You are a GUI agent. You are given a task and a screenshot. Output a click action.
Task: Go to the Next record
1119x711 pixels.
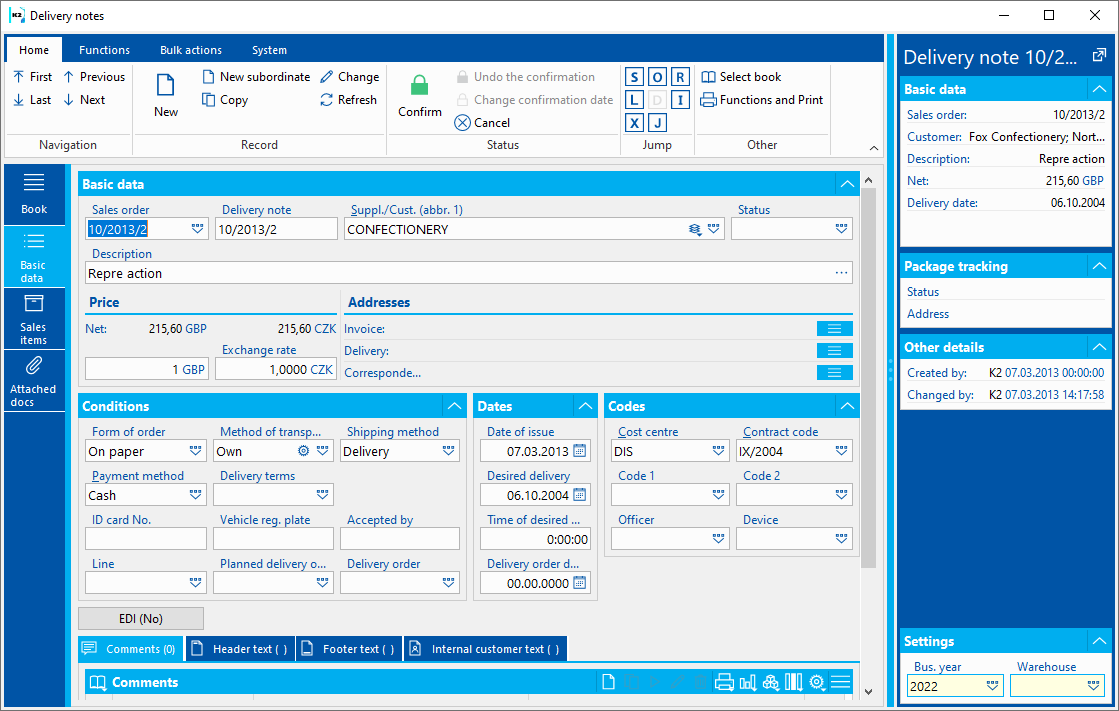[84, 100]
